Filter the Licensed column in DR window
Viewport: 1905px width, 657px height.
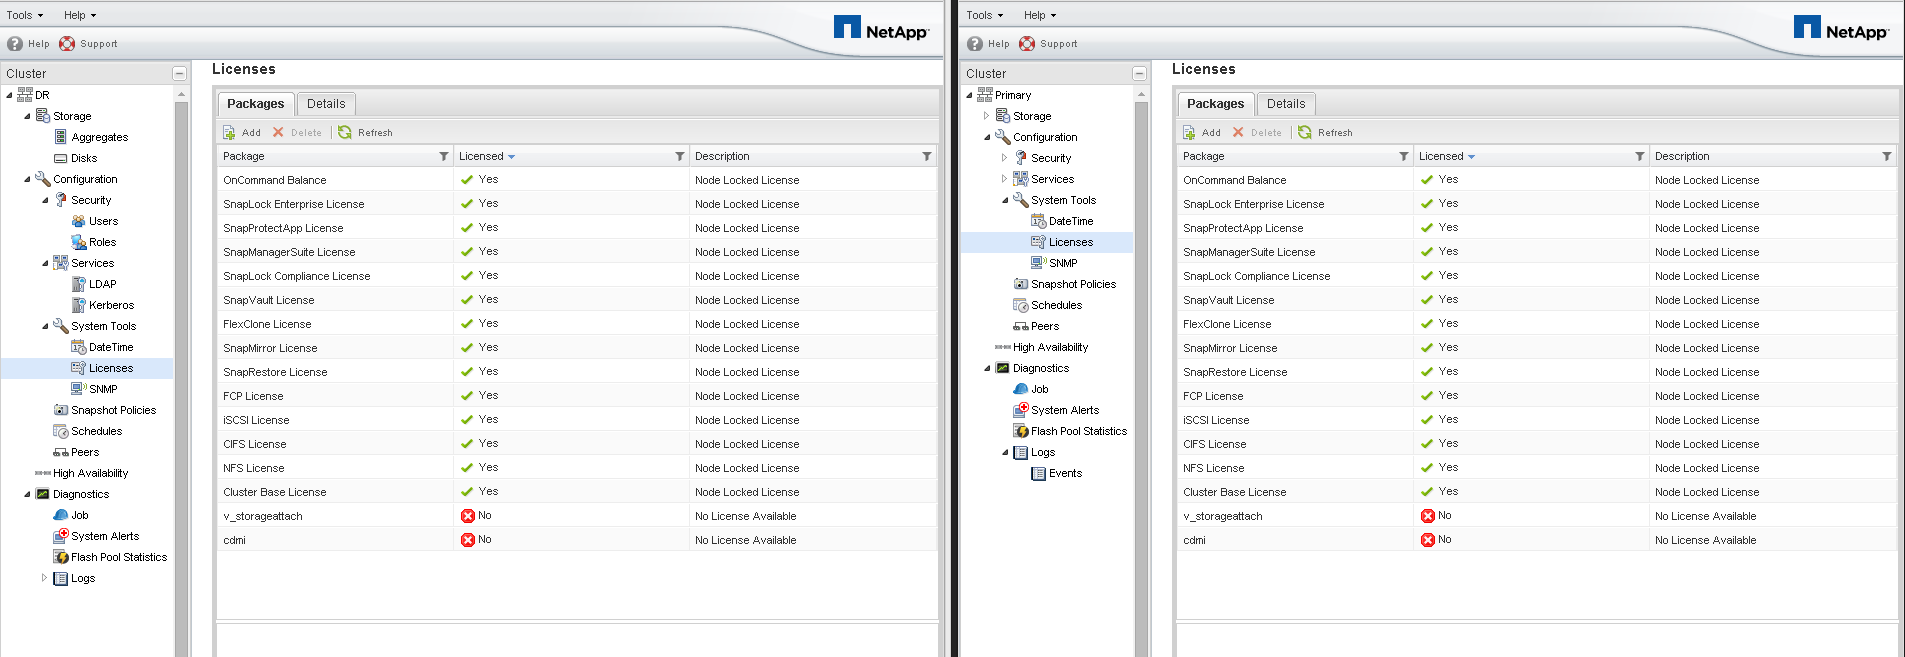(x=680, y=156)
